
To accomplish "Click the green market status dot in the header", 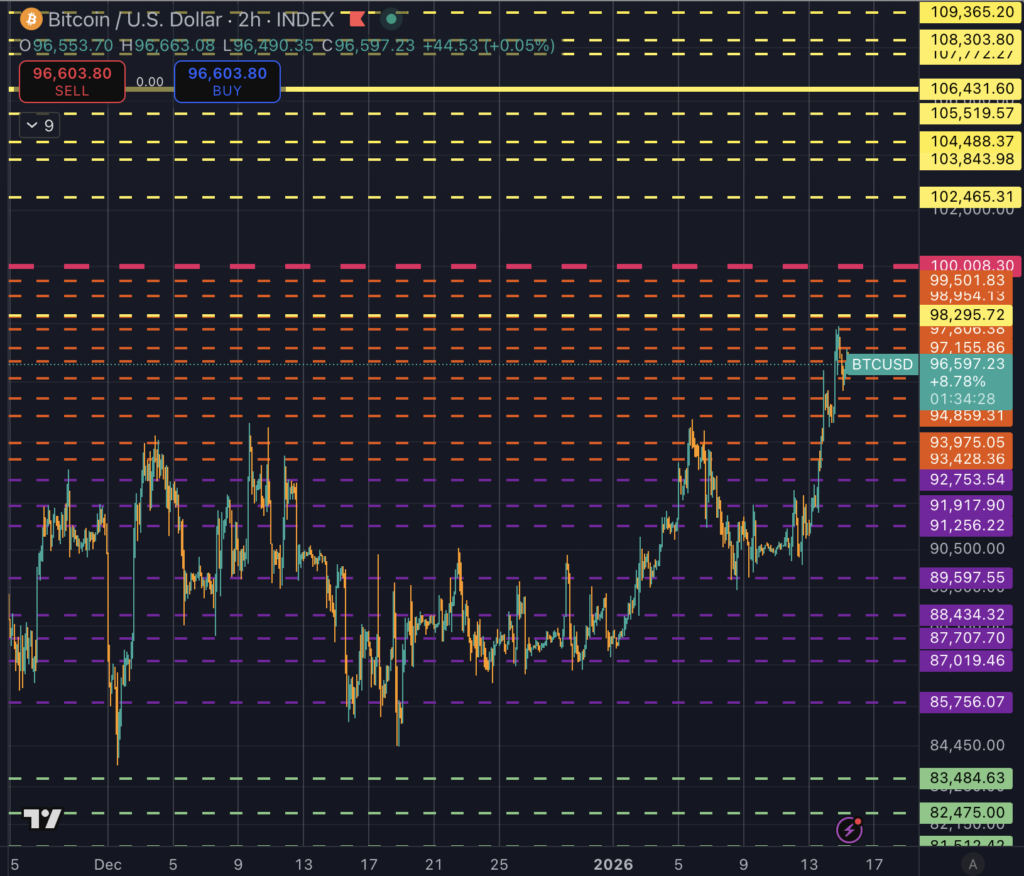I will click(x=390, y=18).
